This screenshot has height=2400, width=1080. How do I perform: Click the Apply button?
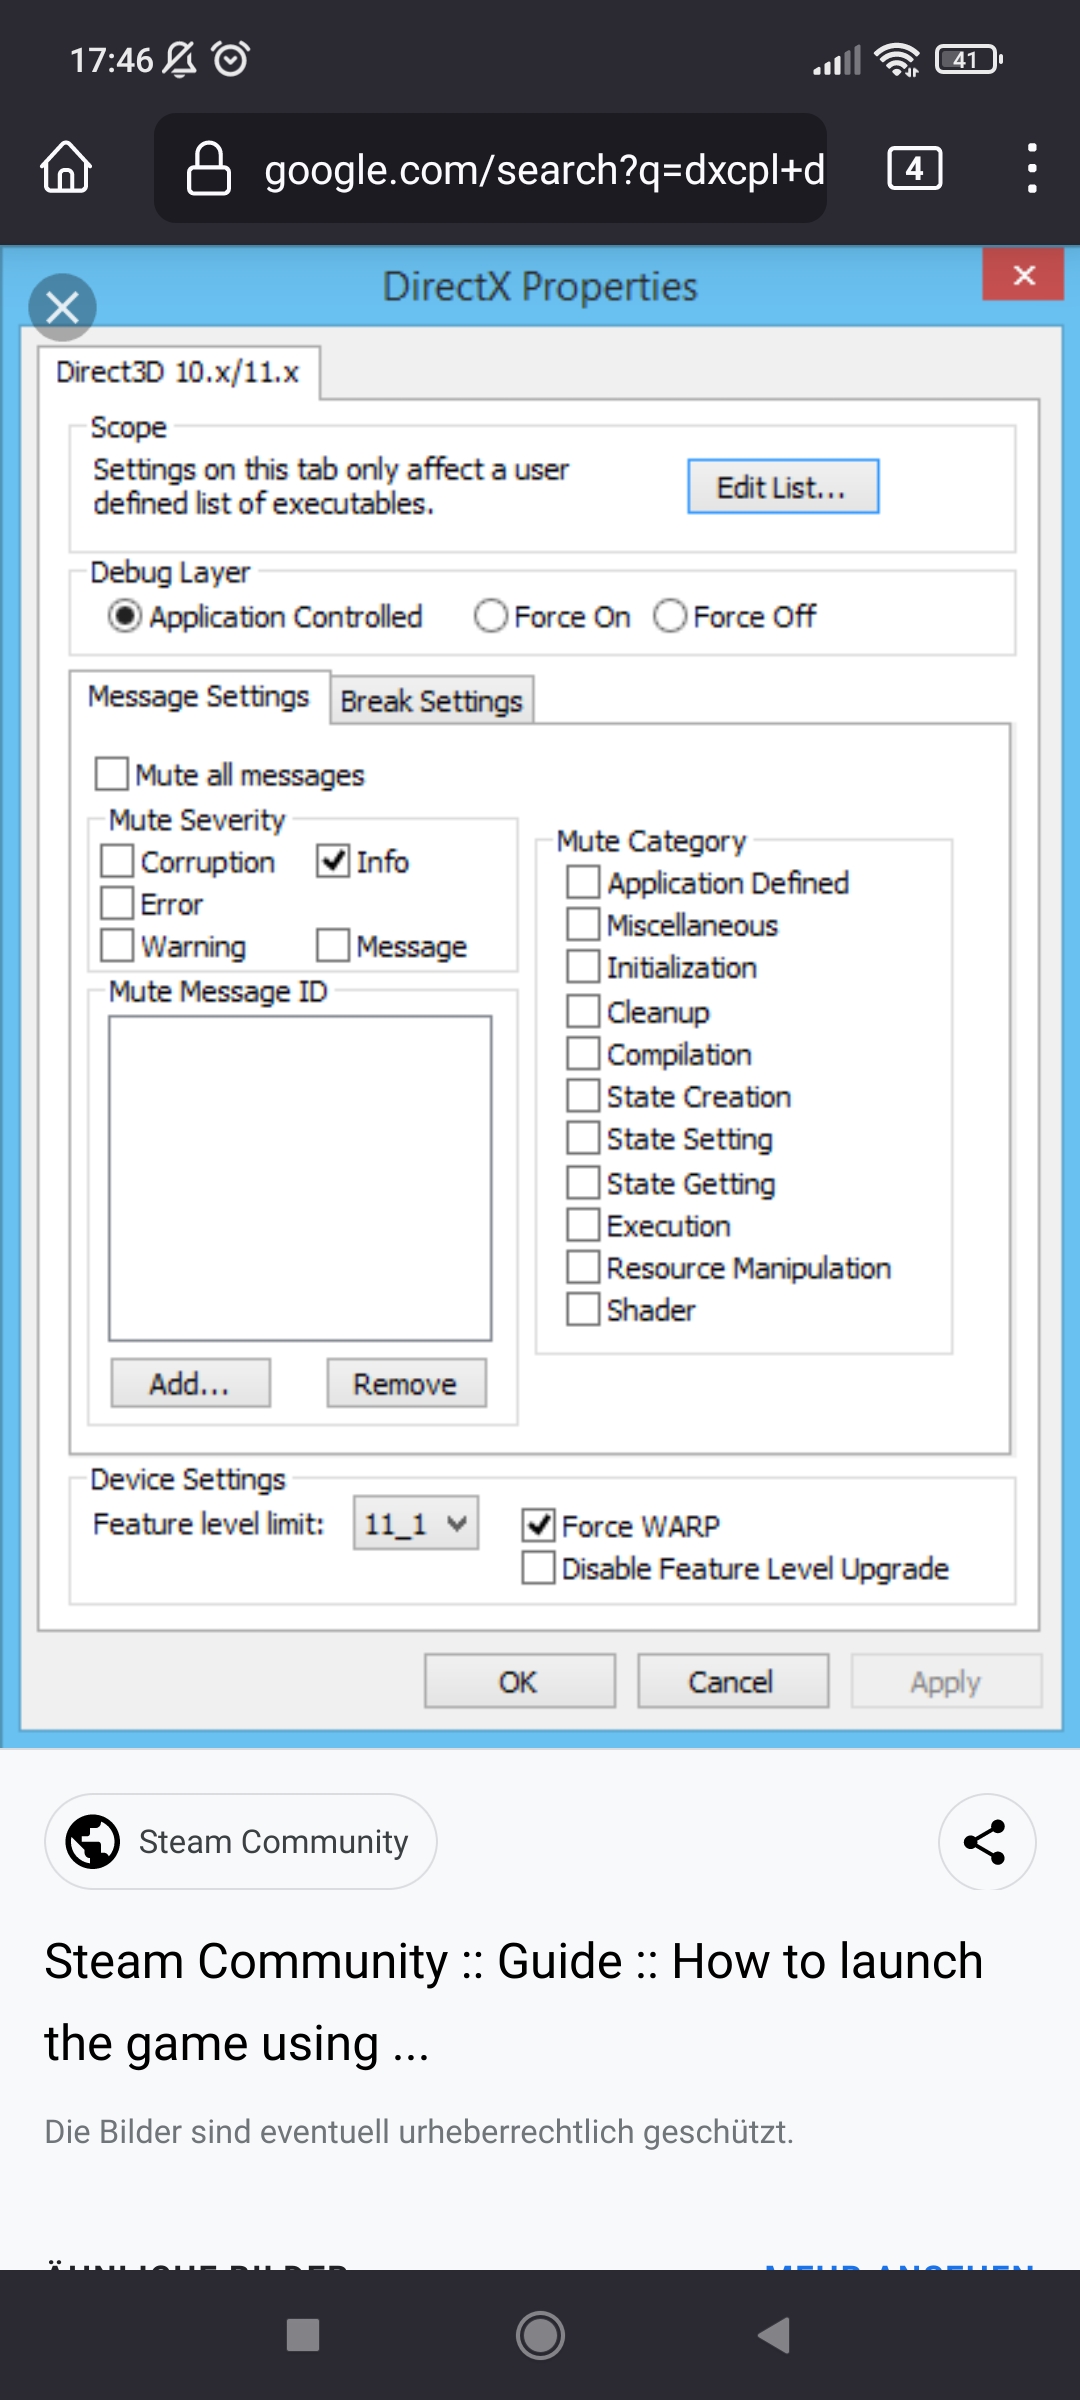[x=946, y=1681]
